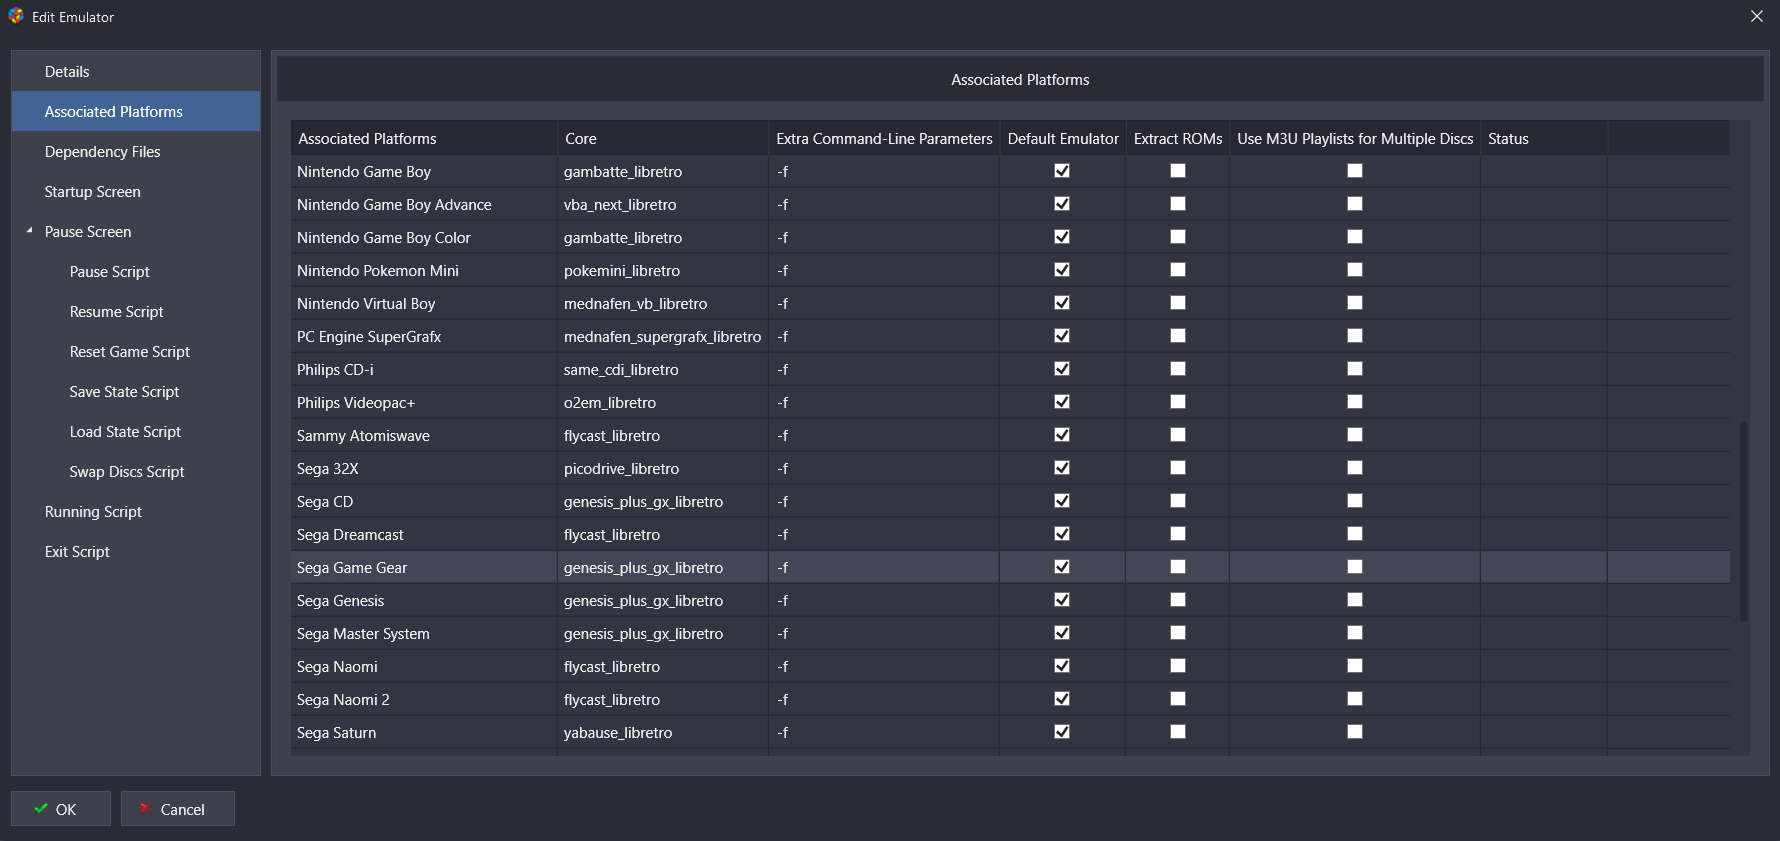This screenshot has height=841, width=1780.
Task: Click the Default Emulator column header
Action: [1063, 139]
